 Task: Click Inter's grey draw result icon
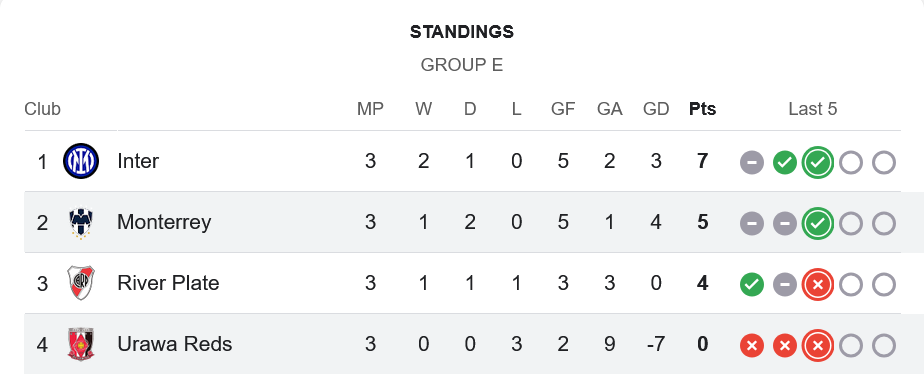(751, 163)
